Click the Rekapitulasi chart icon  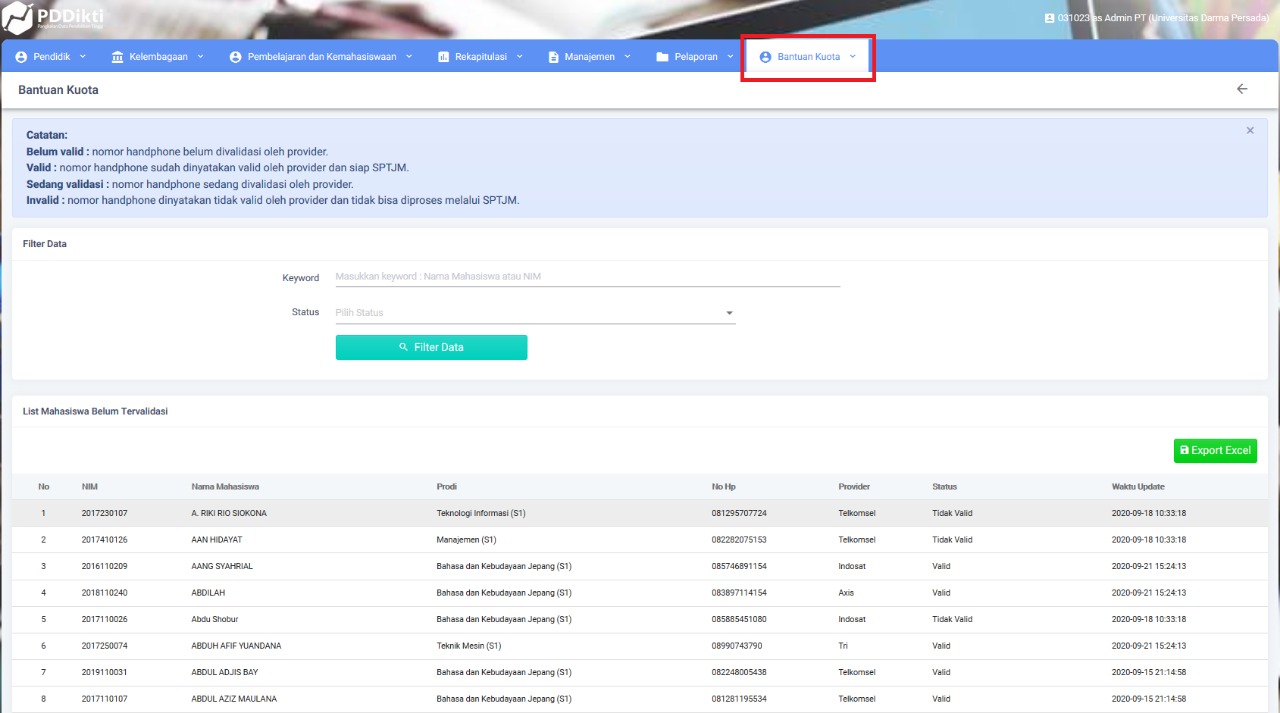point(444,57)
